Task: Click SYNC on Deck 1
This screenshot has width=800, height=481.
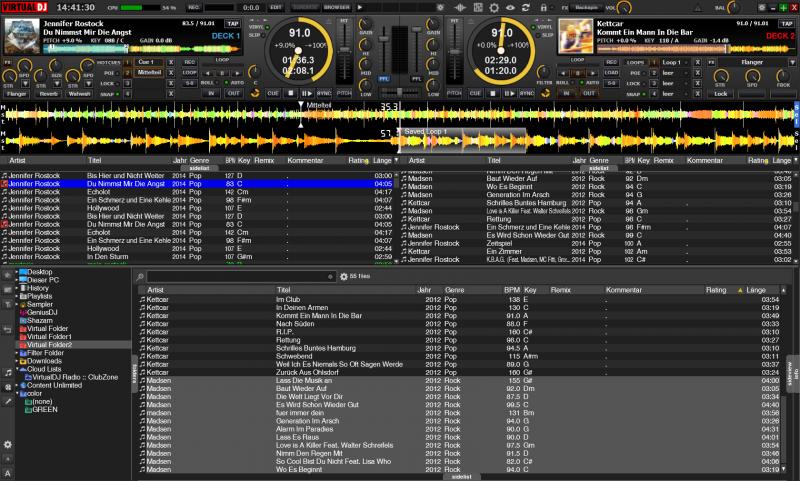Action: click(x=323, y=93)
